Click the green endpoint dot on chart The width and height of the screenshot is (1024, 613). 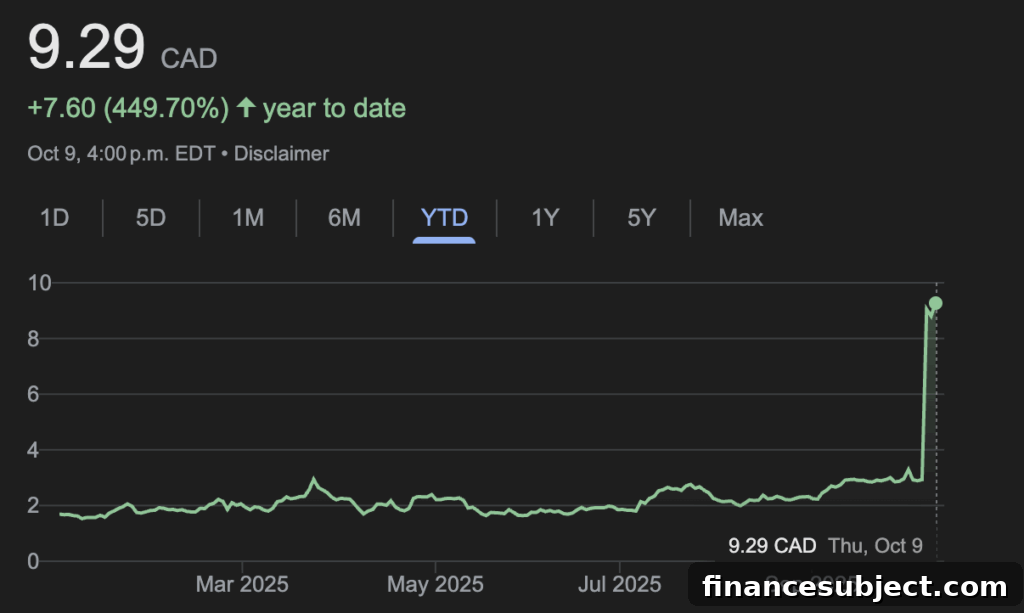(x=936, y=303)
